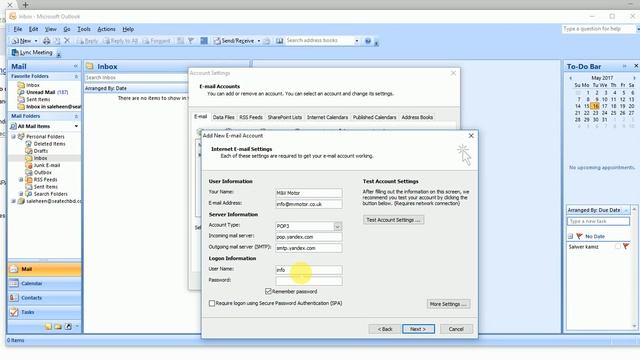Viewport: 640px width, 360px height.
Task: Click the Notes icon at navigation pane bottom
Action: (x=49, y=327)
